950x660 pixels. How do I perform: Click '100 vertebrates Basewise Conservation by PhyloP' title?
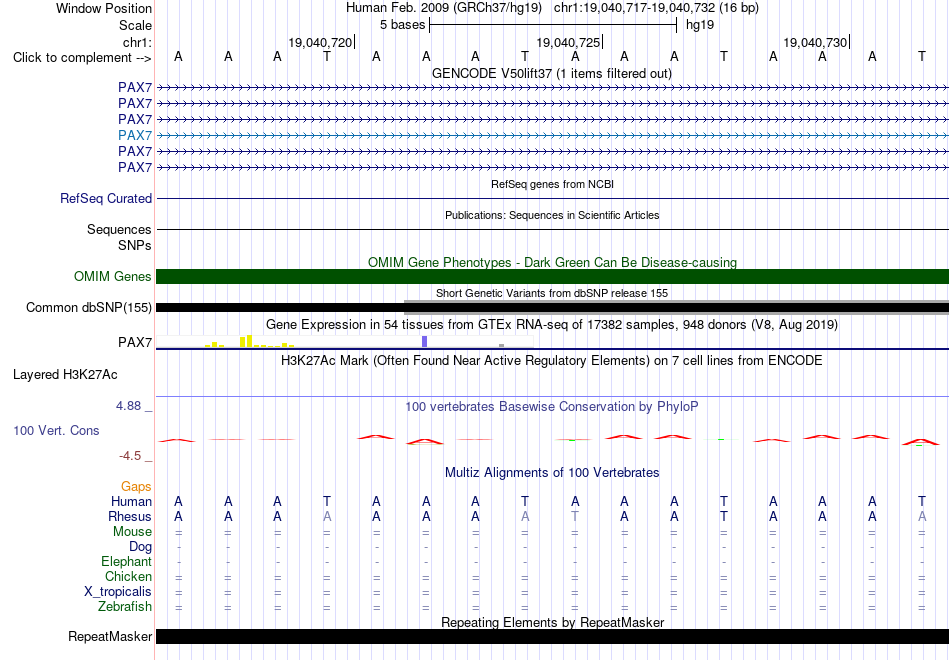[552, 407]
